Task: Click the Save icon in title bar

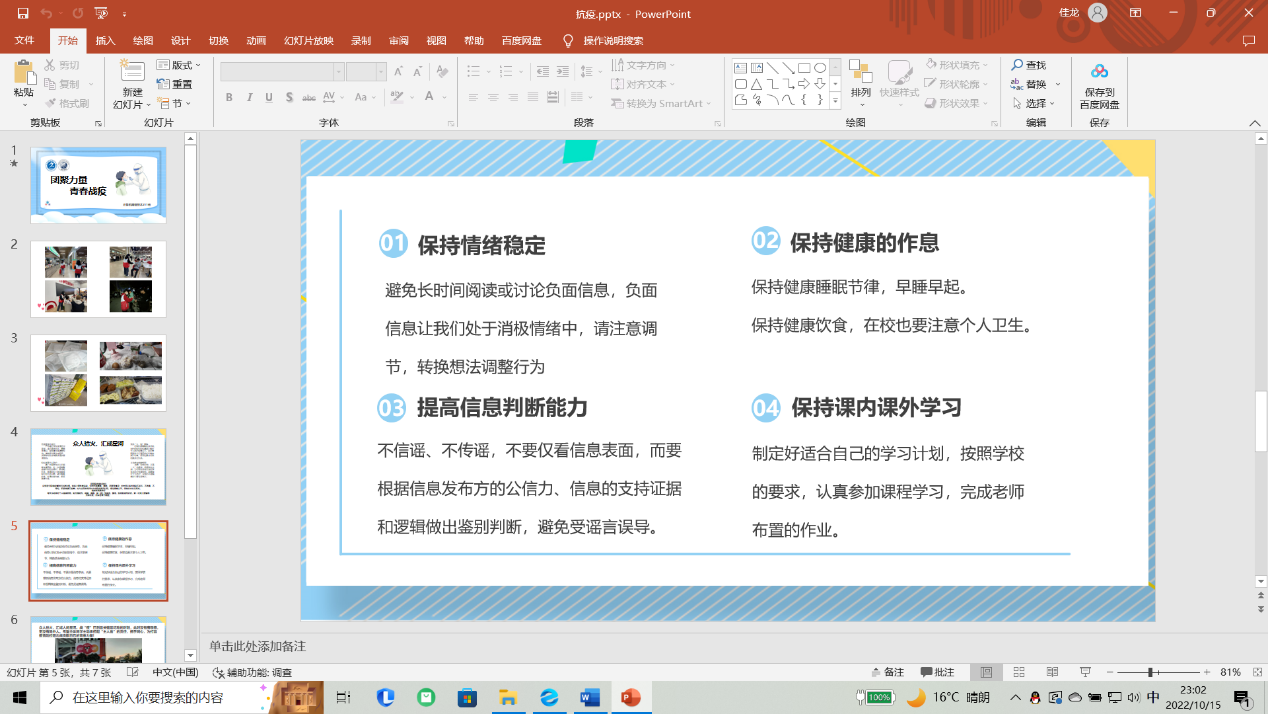Action: click(x=23, y=14)
